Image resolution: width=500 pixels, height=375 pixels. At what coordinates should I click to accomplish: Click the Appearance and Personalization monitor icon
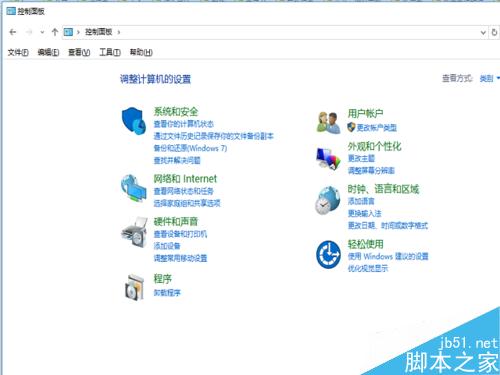click(328, 159)
